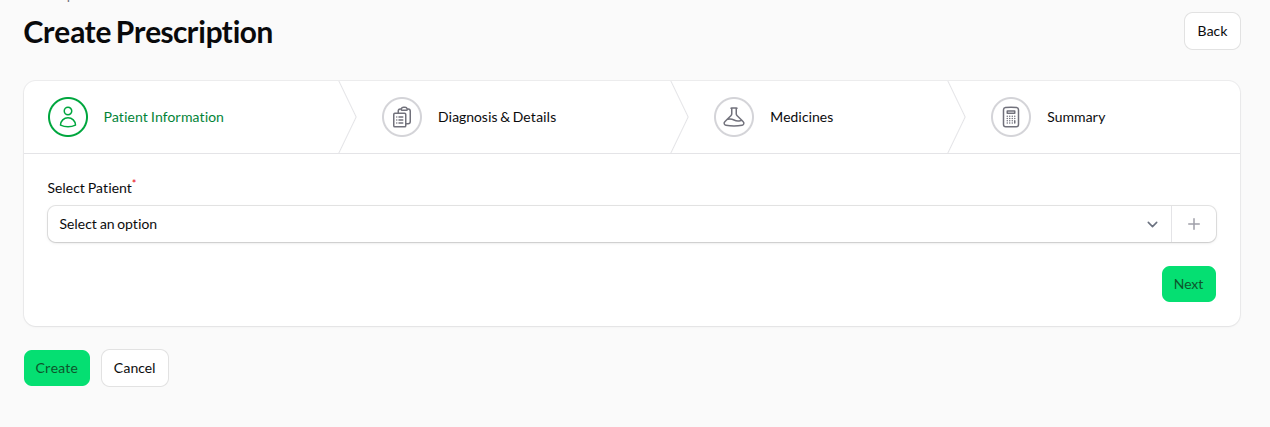1270x427 pixels.
Task: Click the Create Prescription page heading
Action: [148, 32]
